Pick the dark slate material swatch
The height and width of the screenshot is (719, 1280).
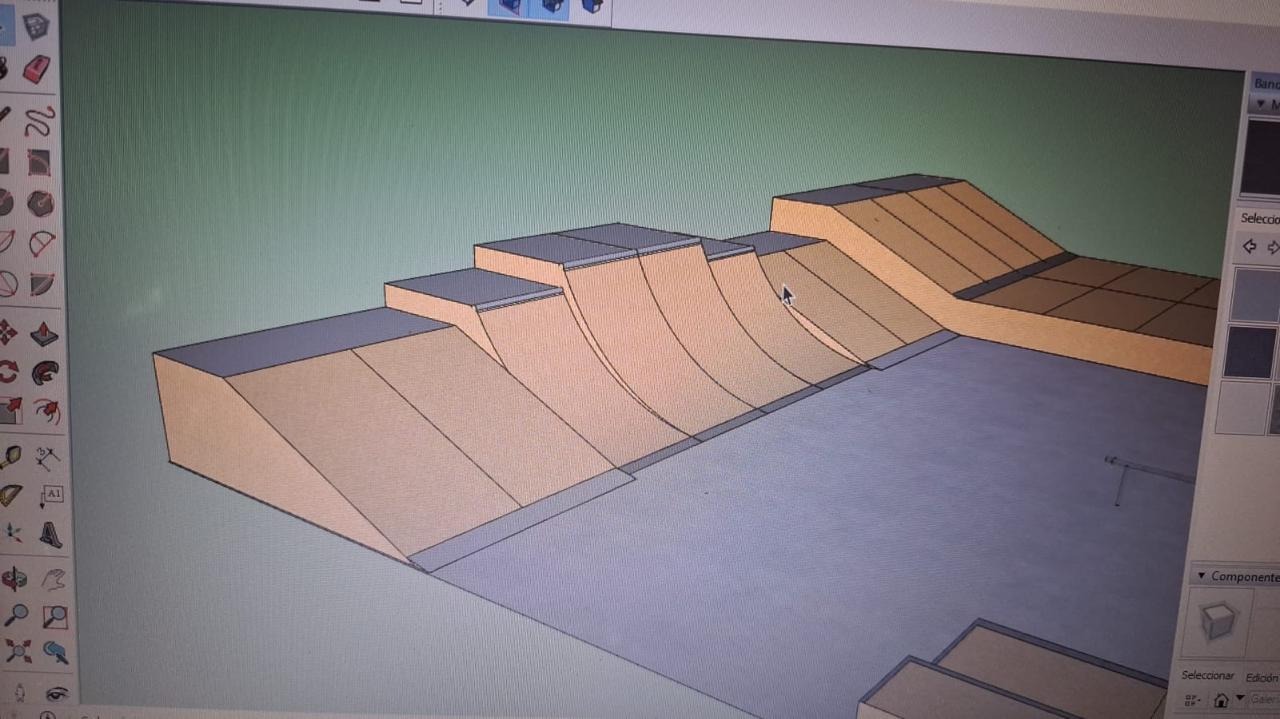coord(1250,352)
